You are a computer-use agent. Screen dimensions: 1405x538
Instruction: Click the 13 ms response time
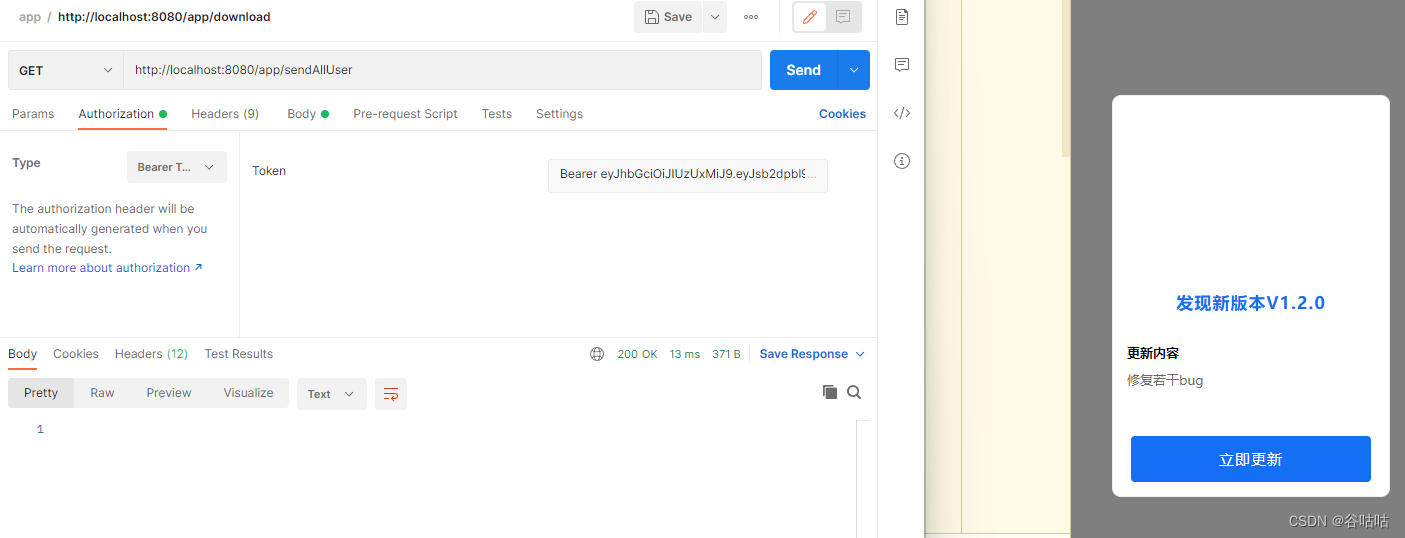[x=685, y=354]
